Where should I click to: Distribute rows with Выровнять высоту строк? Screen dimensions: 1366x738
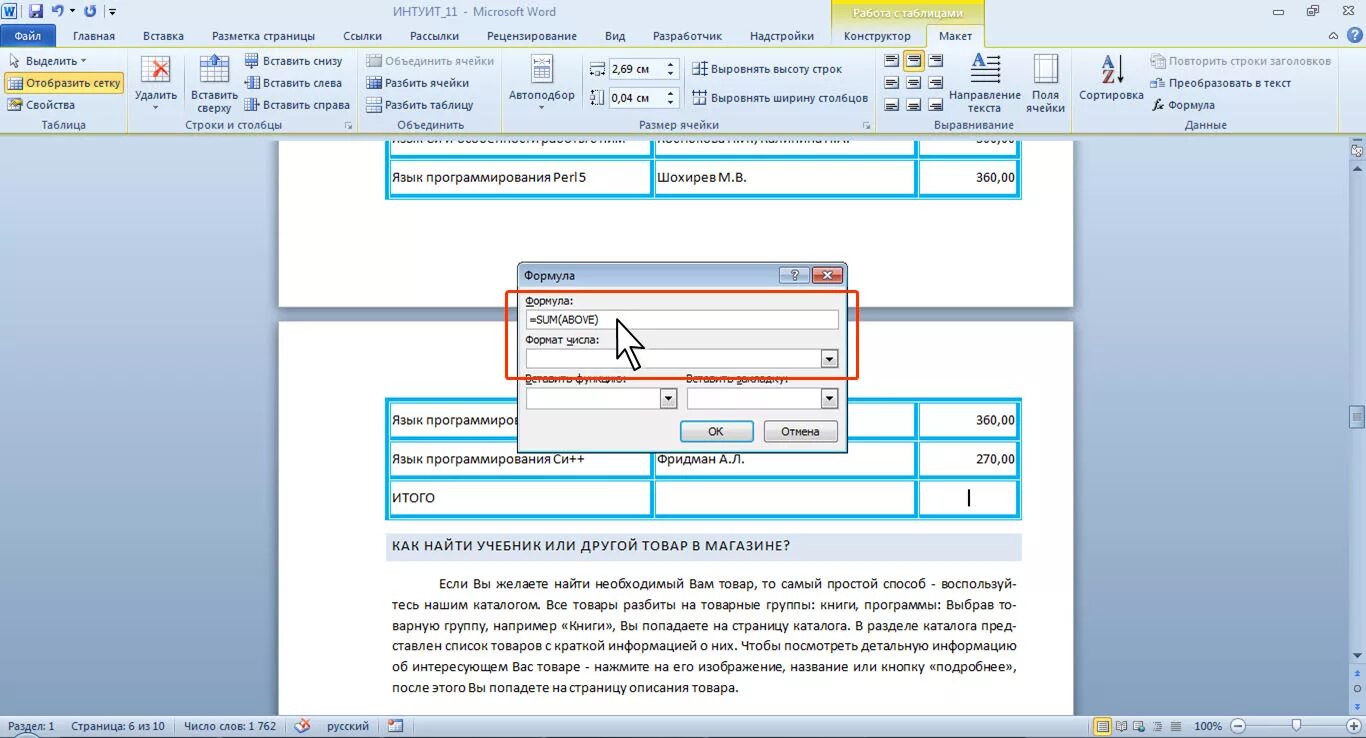(x=767, y=69)
